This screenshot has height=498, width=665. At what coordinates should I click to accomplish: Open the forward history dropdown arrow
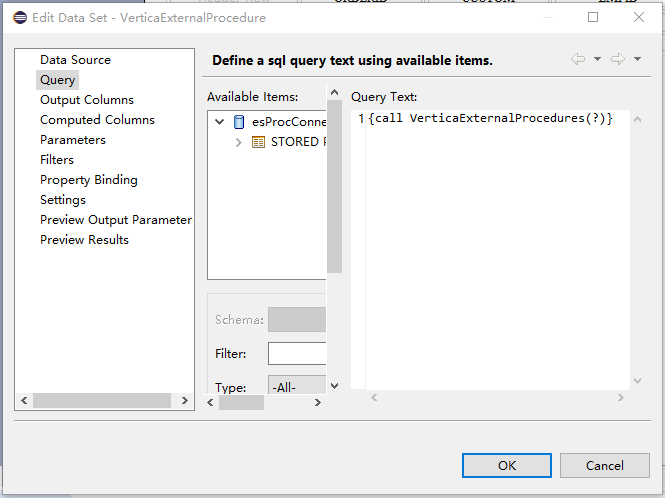637,60
